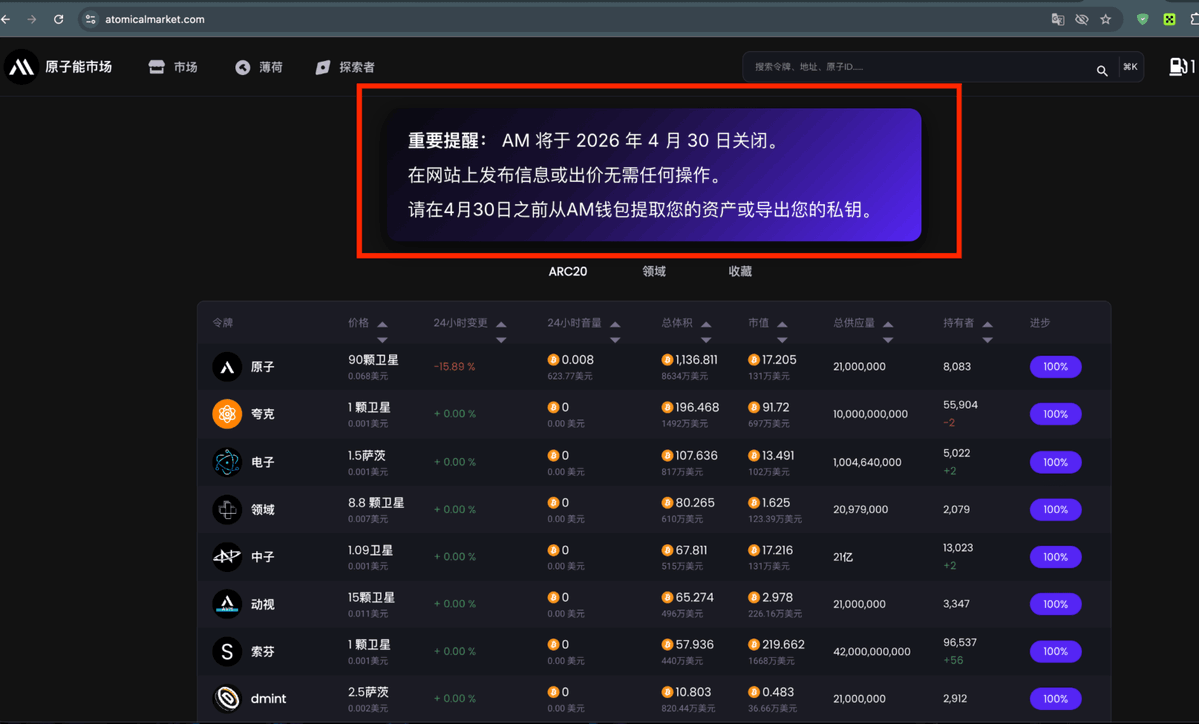This screenshot has height=724, width=1199.
Task: Open the 探索者 navigation link
Action: tap(347, 67)
